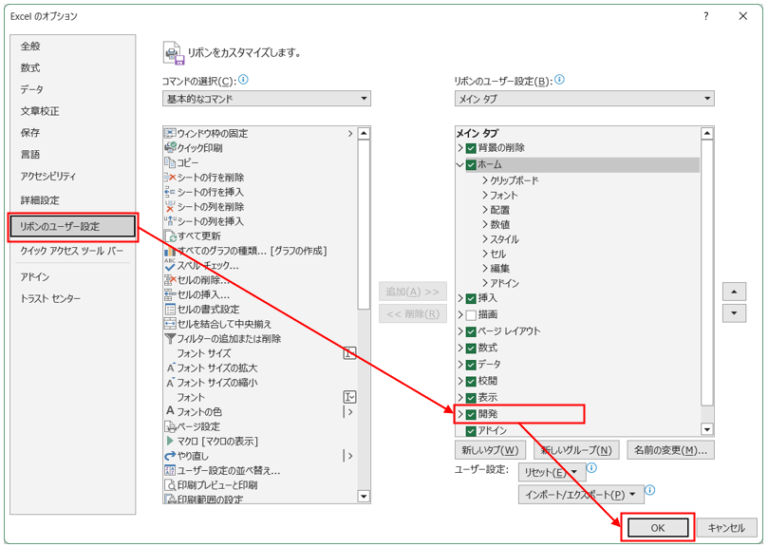Viewport: 768px width, 547px height.
Task: Enable the 描画 tab checkbox
Action: pyautogui.click(x=471, y=315)
